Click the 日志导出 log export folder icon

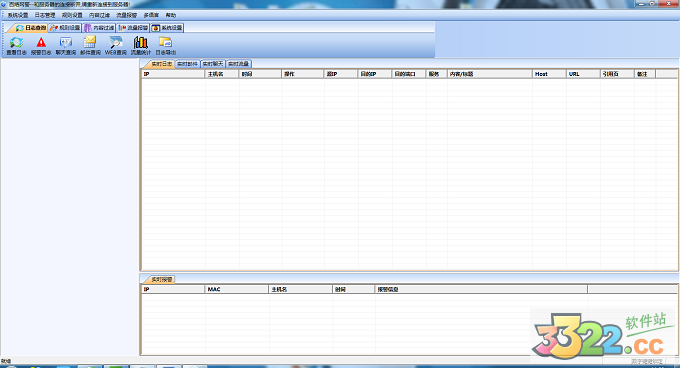(x=166, y=46)
